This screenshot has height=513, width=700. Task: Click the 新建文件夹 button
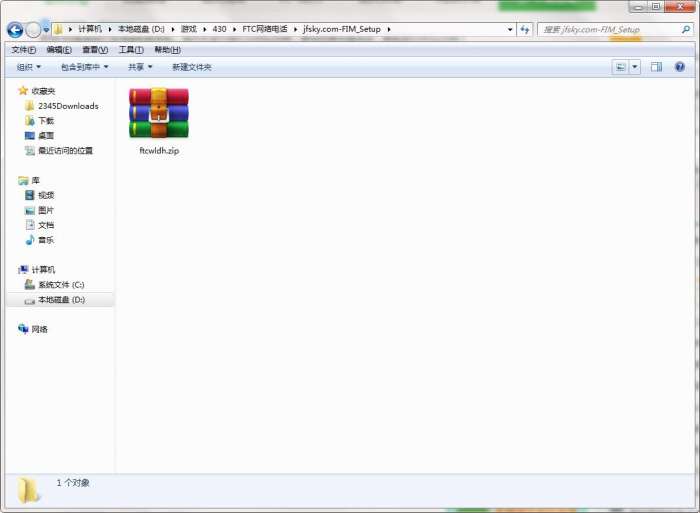(192, 67)
